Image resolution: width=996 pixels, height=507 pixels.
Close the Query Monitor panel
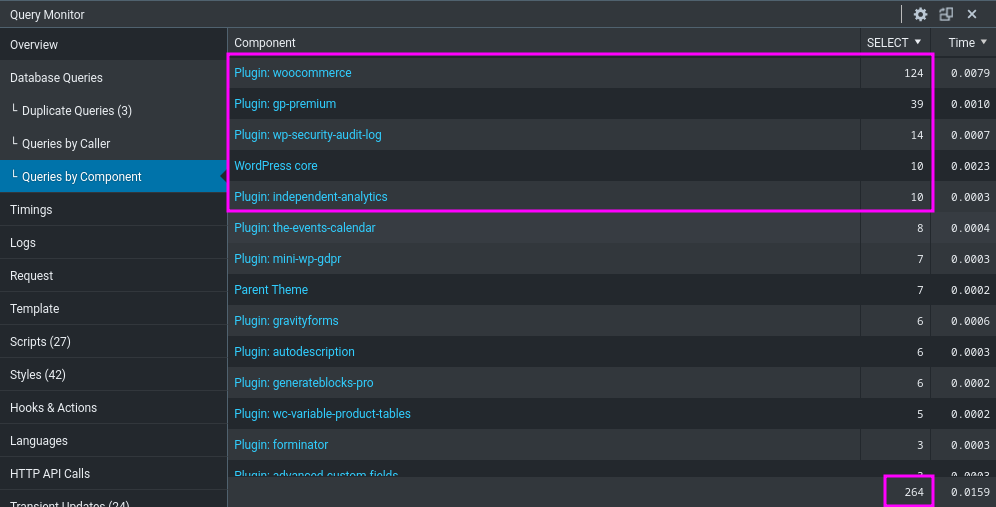[972, 14]
